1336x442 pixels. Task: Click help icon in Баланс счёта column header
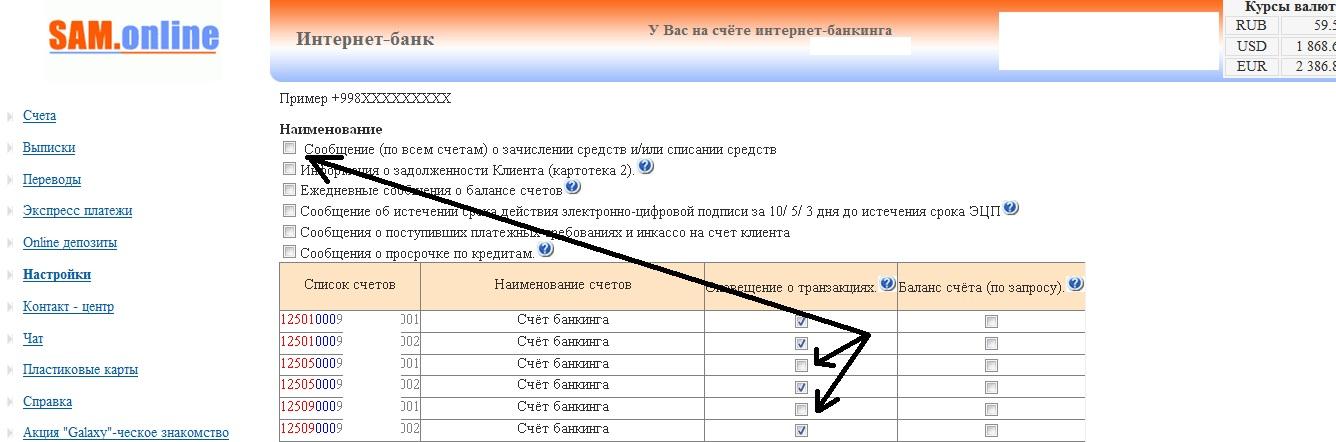1075,285
